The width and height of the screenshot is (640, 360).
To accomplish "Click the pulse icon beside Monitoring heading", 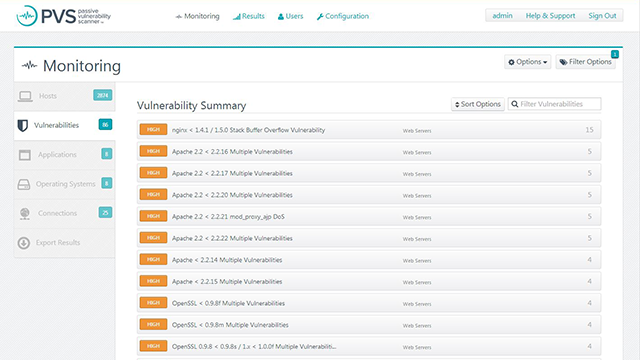I will pos(29,65).
